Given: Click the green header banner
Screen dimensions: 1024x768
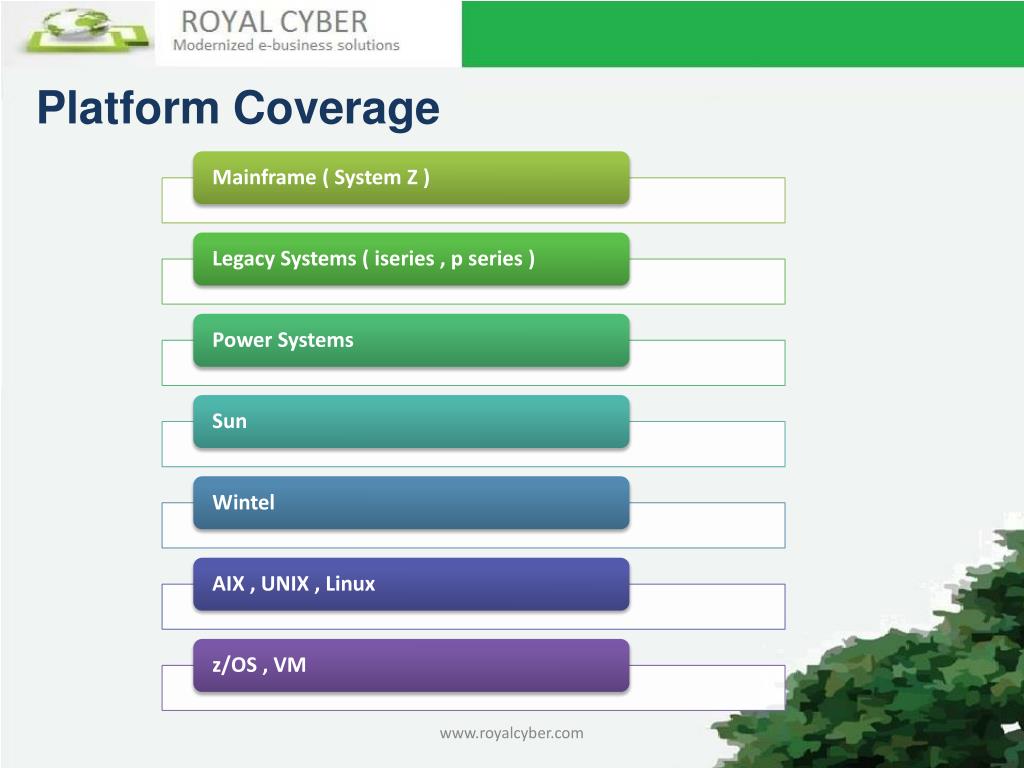Looking at the screenshot, I should [x=743, y=33].
